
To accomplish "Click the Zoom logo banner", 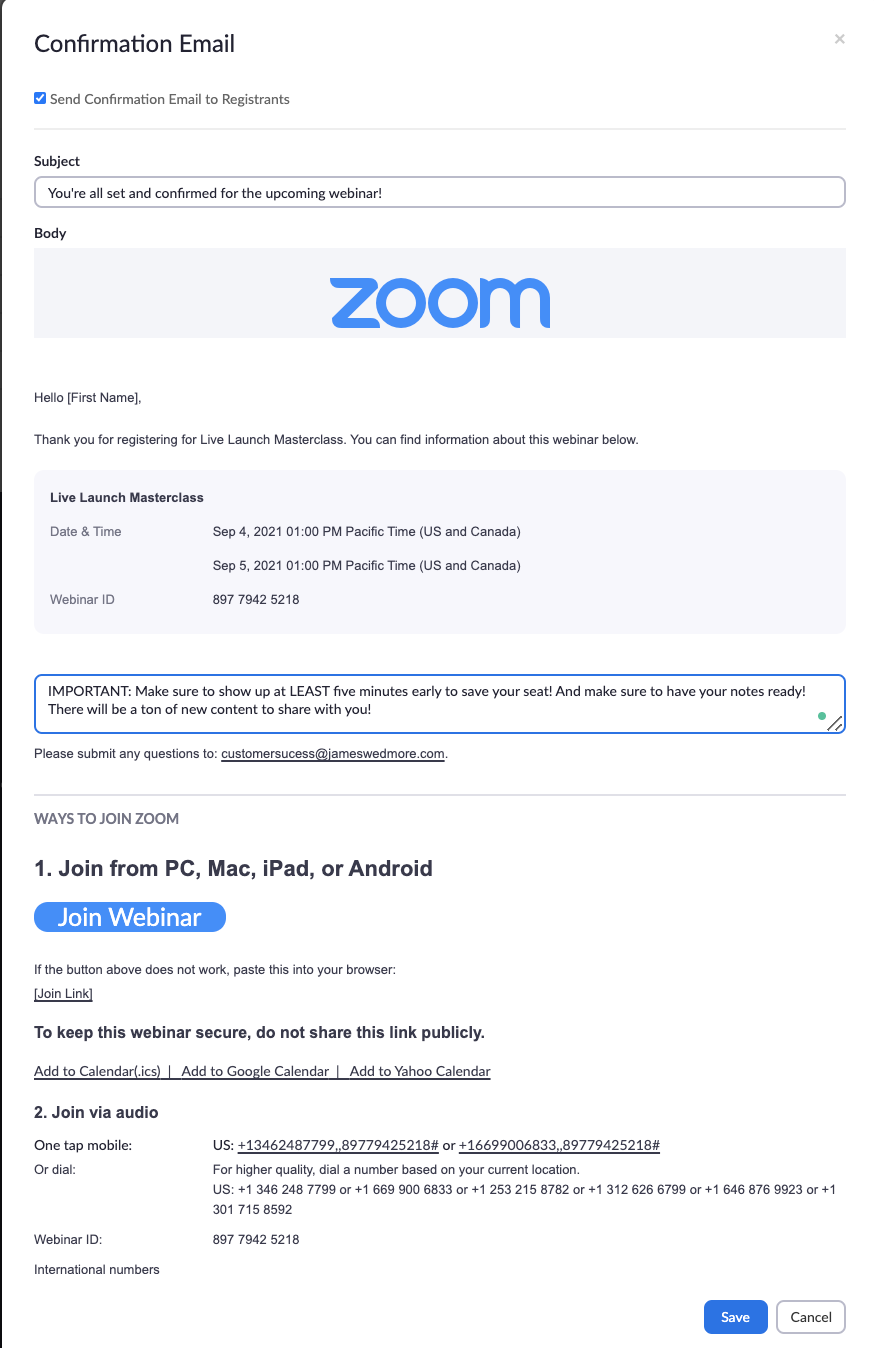I will [439, 303].
